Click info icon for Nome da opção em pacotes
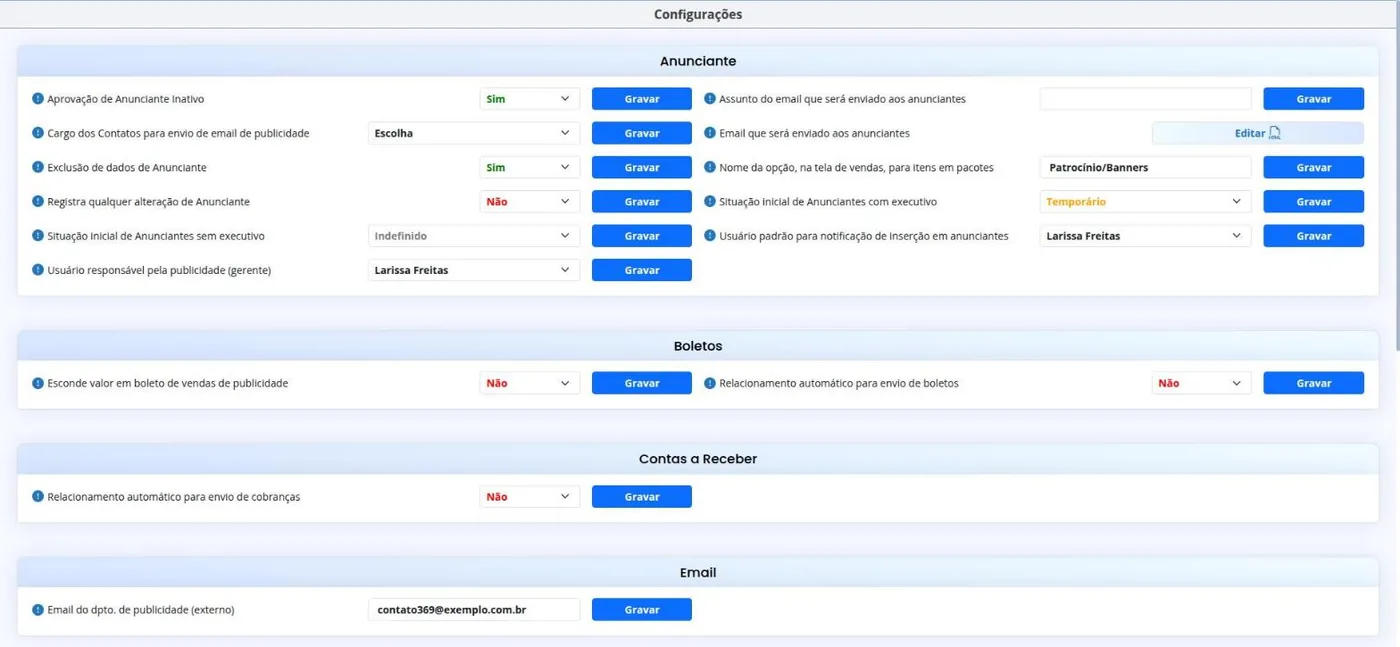The image size is (1400, 647). [x=710, y=167]
